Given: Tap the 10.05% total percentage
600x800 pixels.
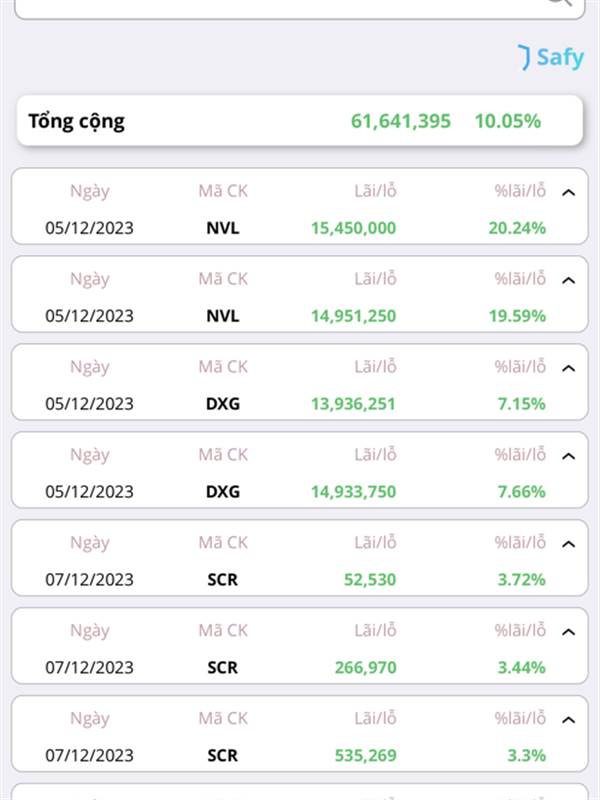Looking at the screenshot, I should click(508, 121).
